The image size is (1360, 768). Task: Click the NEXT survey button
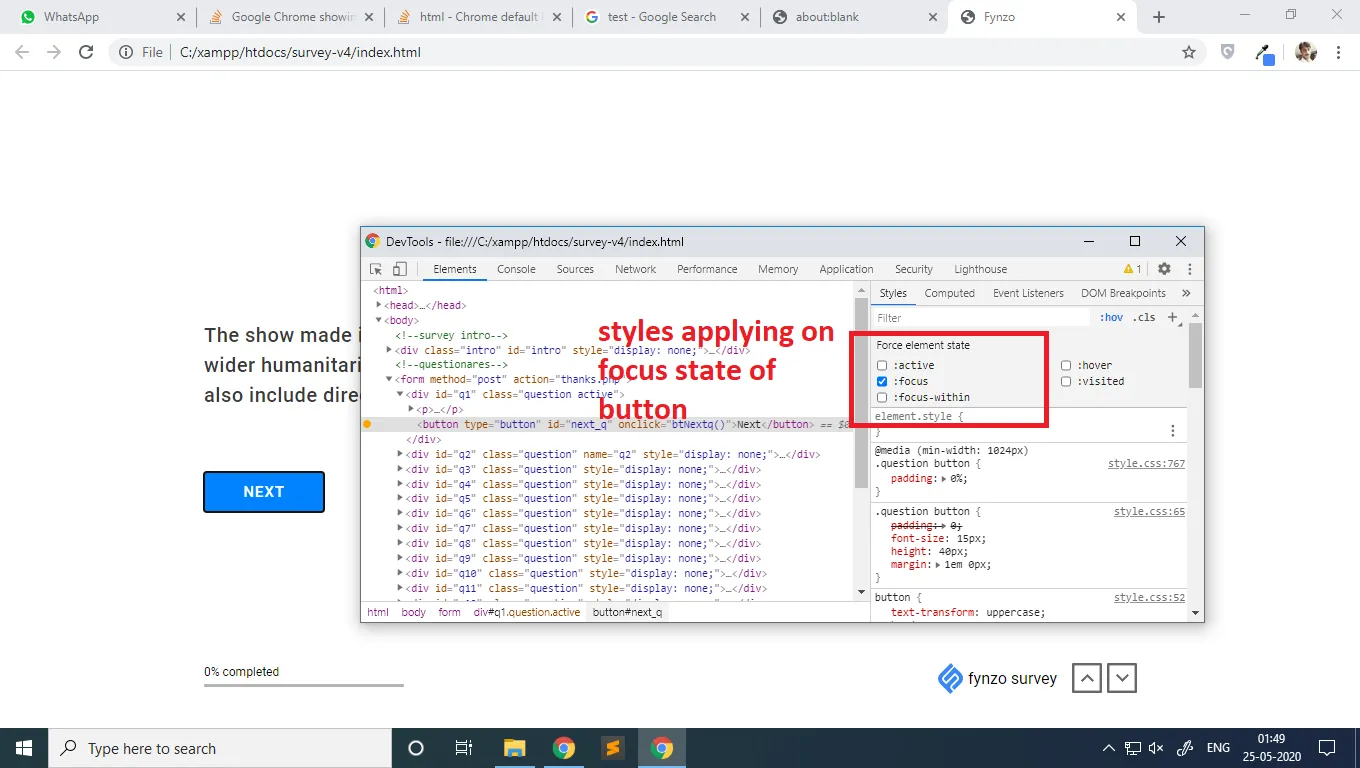coord(264,492)
